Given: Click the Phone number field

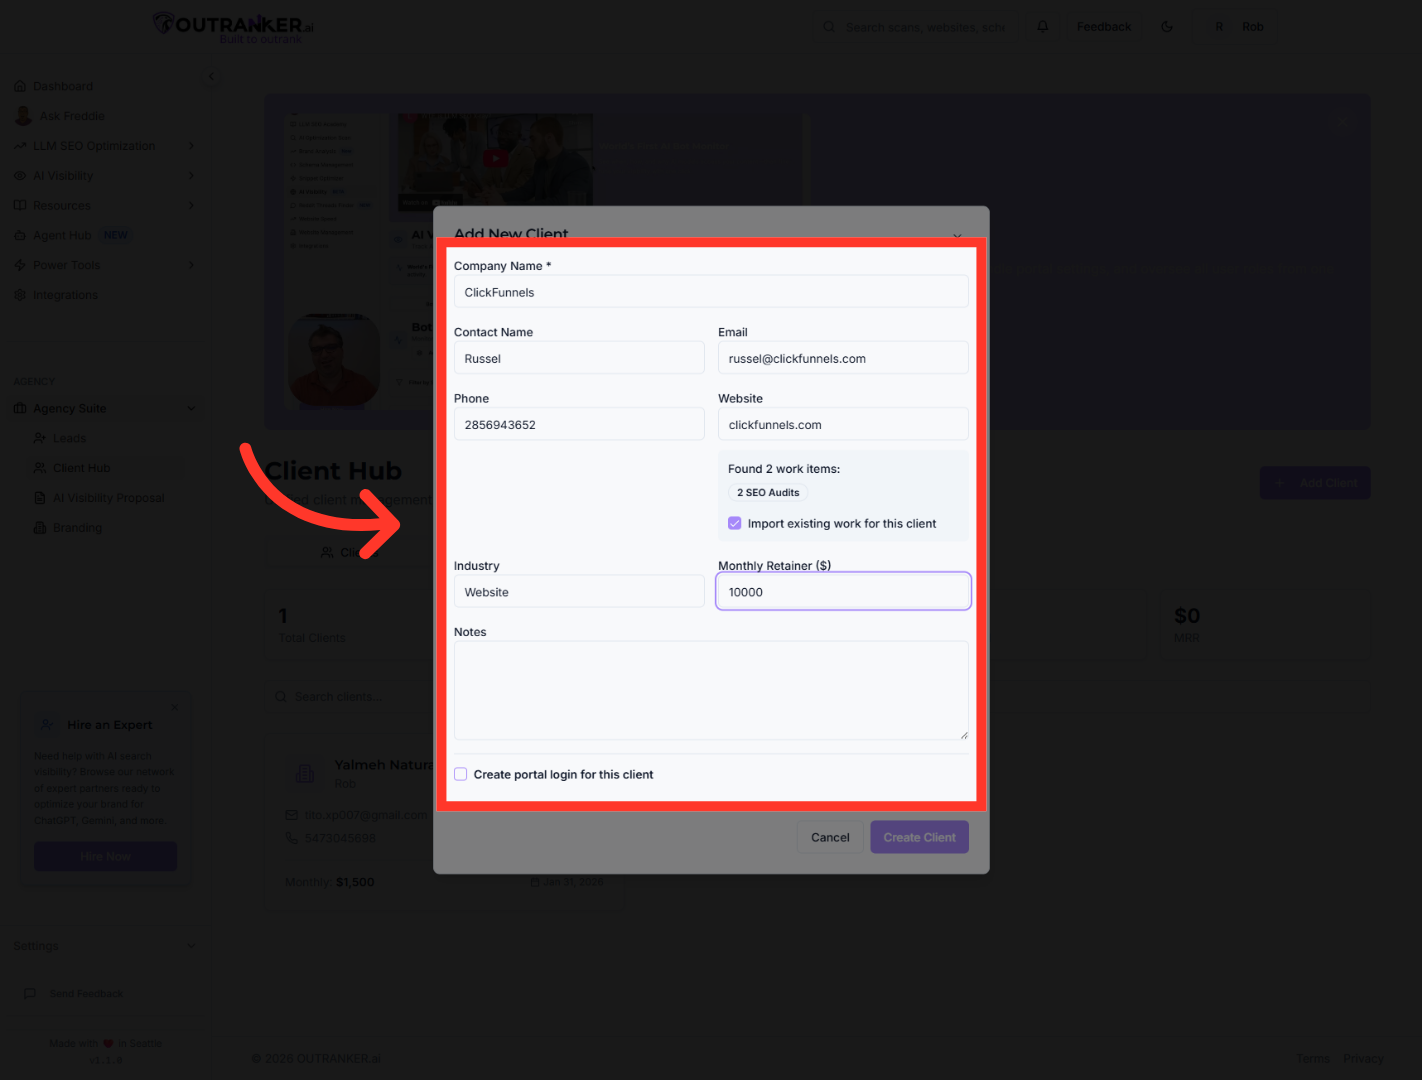Looking at the screenshot, I should coord(579,424).
